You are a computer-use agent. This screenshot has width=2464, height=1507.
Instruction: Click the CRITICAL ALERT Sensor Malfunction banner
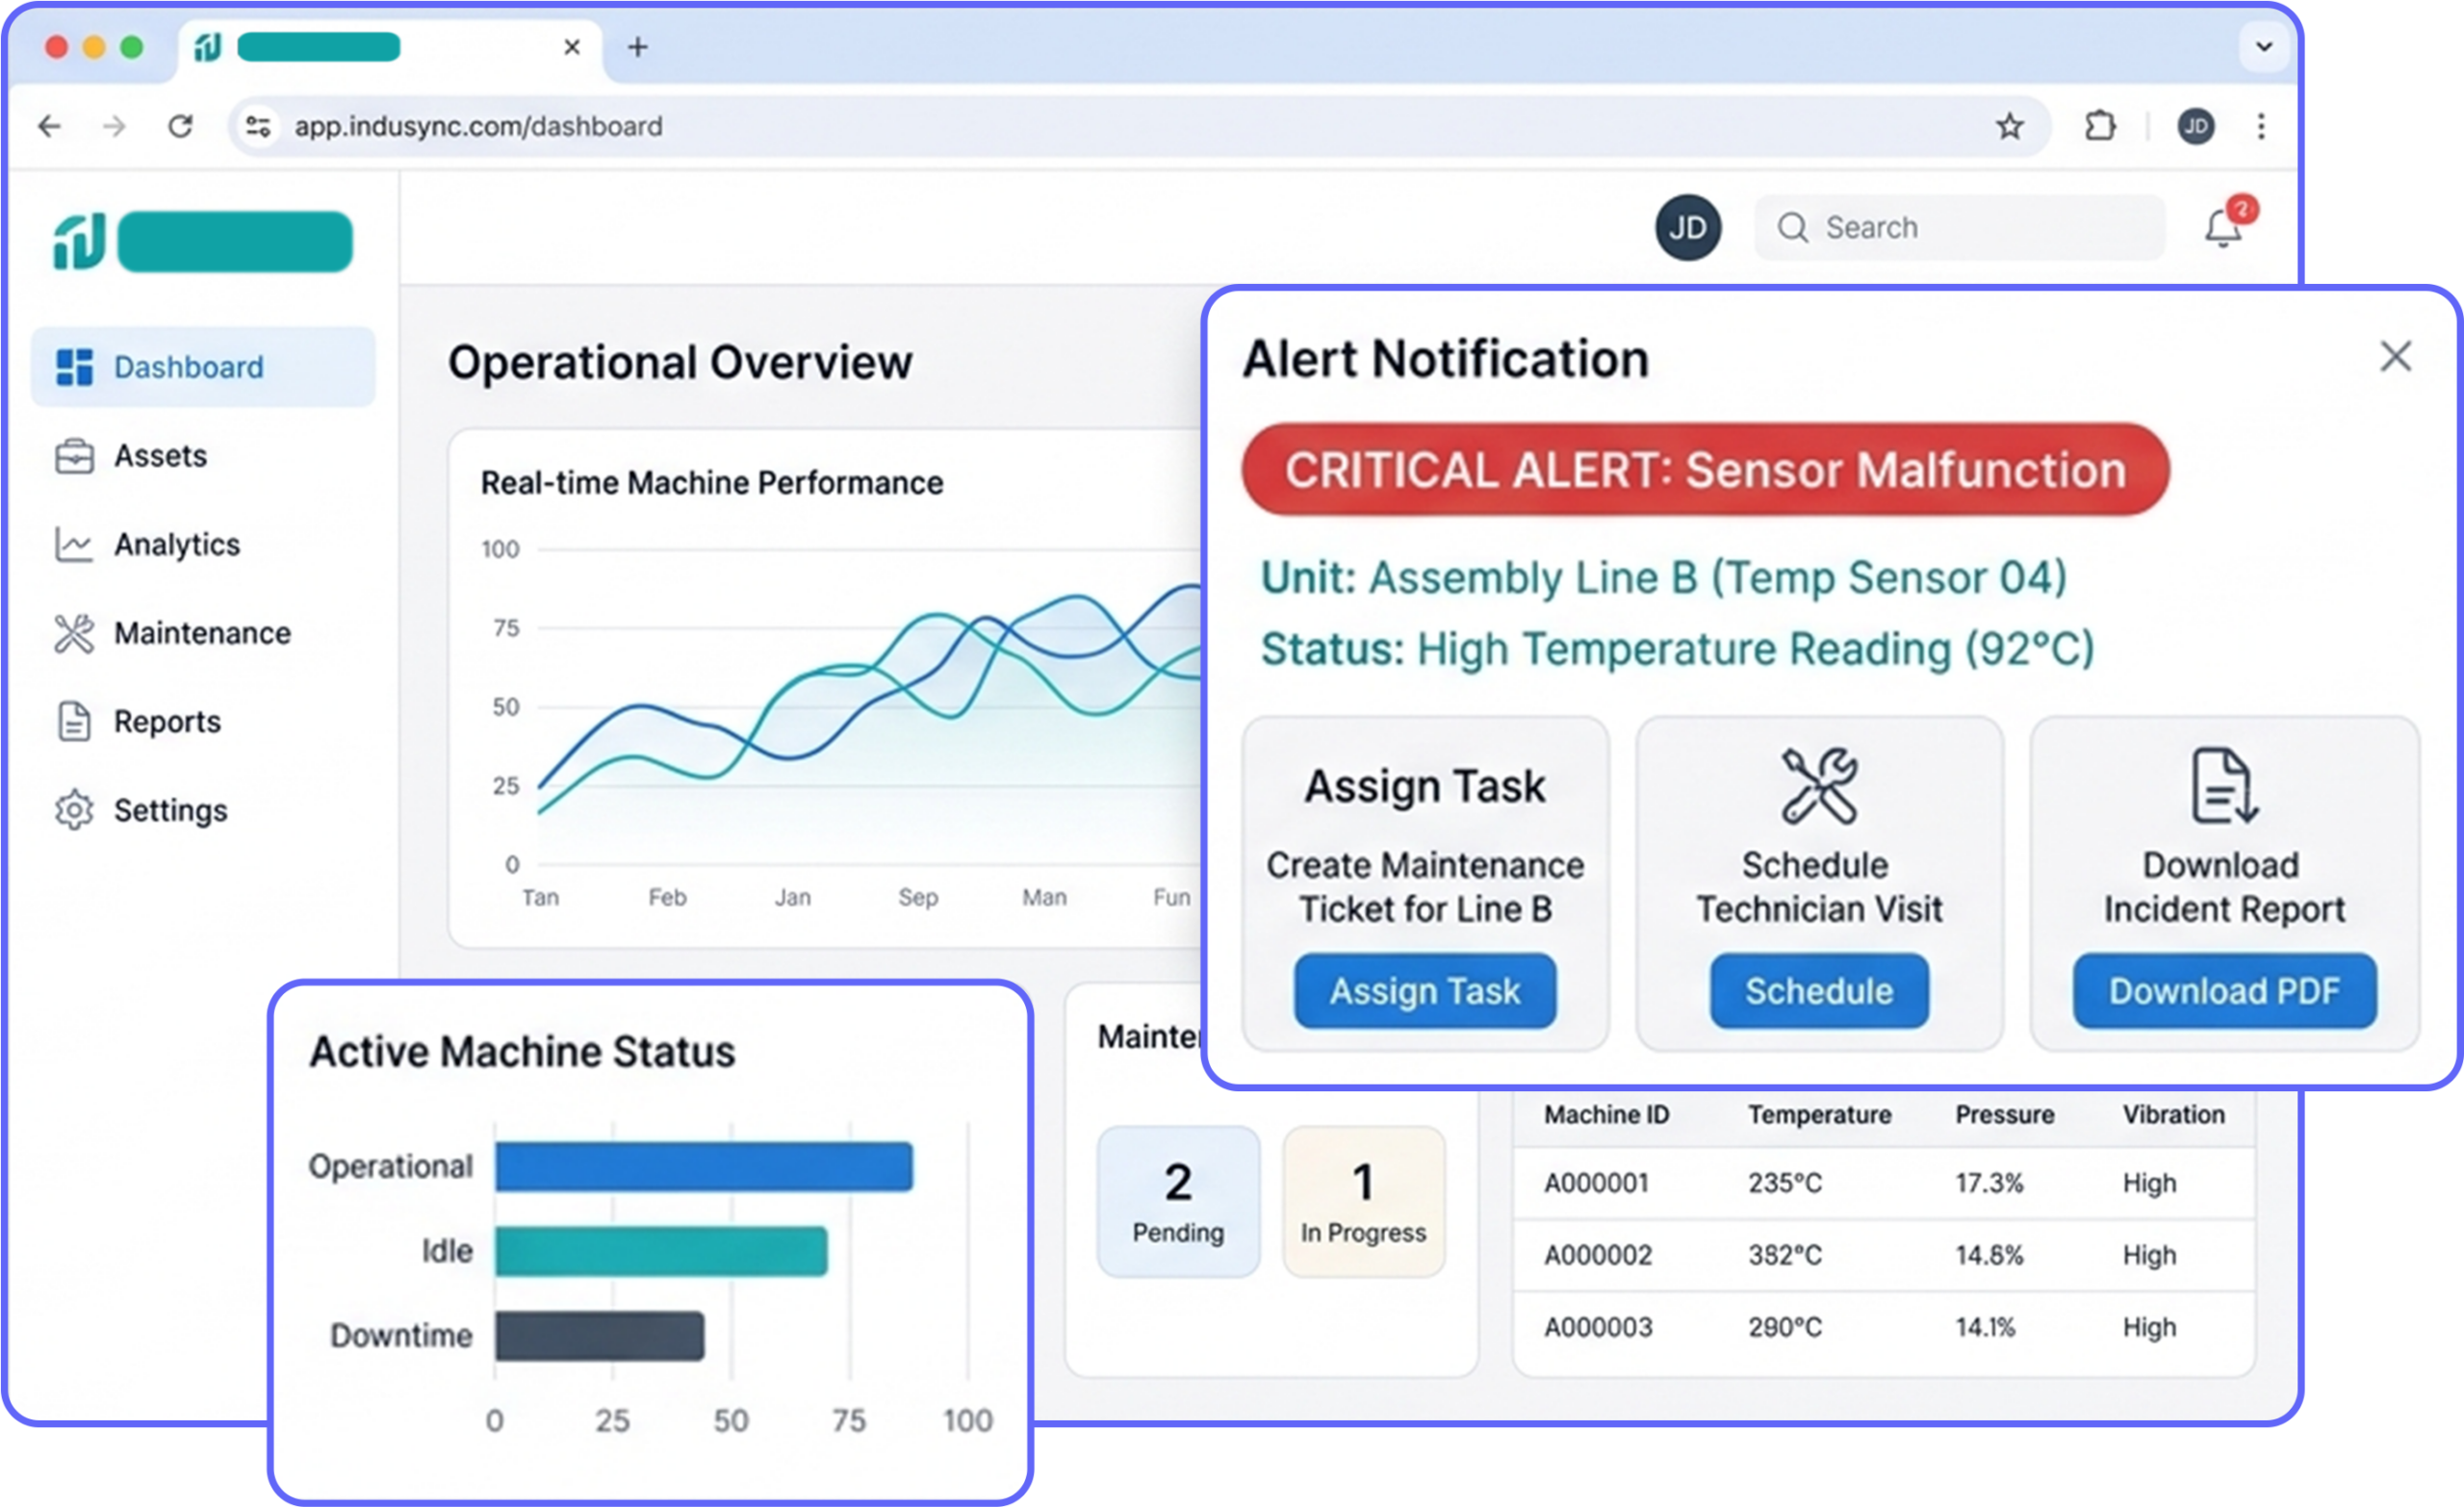[1705, 470]
